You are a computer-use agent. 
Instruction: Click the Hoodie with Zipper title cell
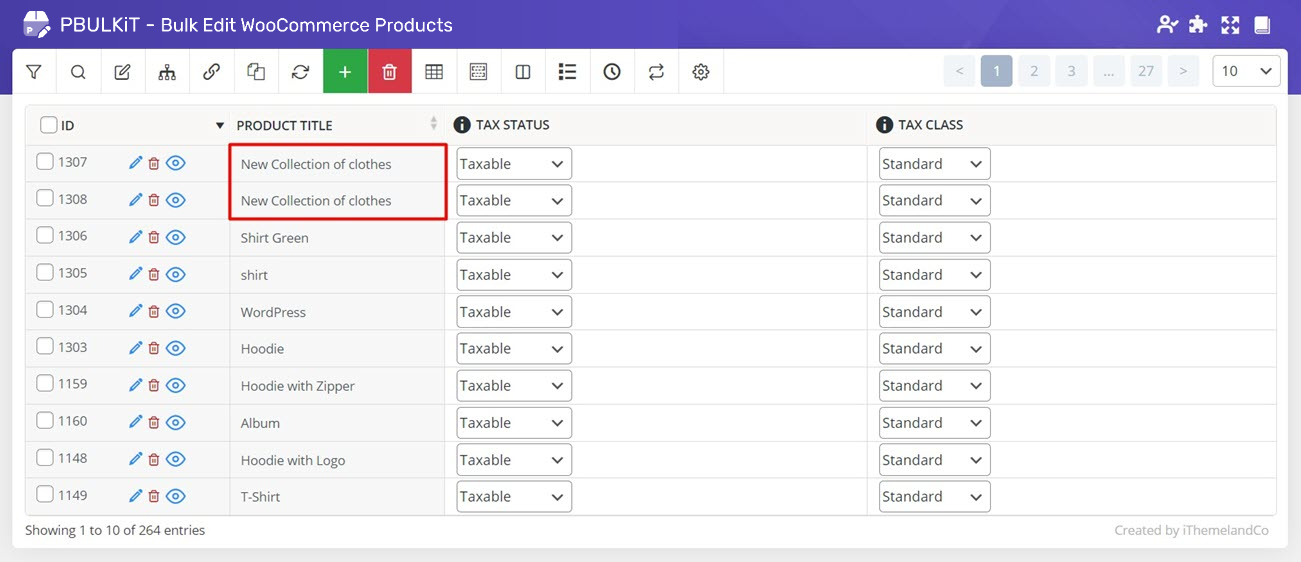pos(298,386)
